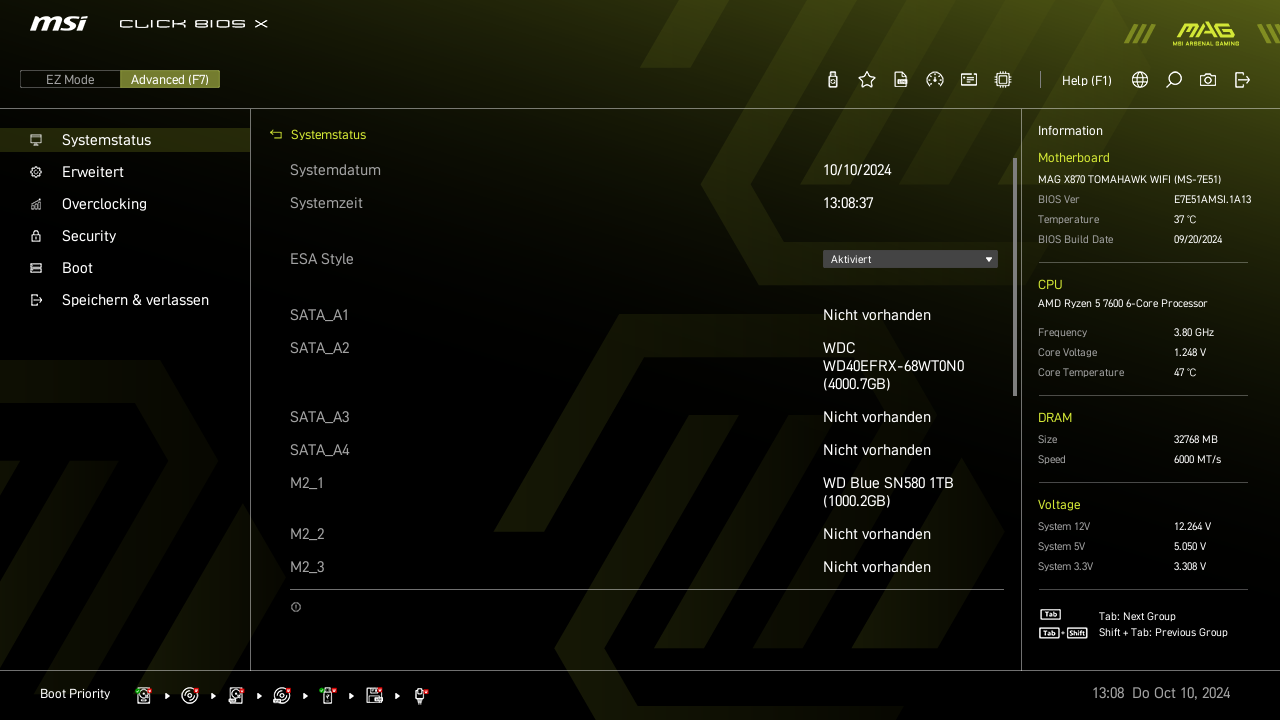1280x720 pixels.
Task: Open the M-Flash USB update icon
Action: pyautogui.click(x=833, y=80)
